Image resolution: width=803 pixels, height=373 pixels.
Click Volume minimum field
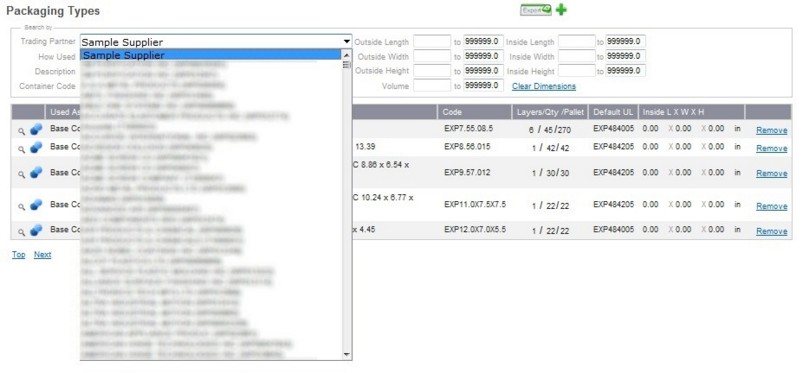[432, 86]
